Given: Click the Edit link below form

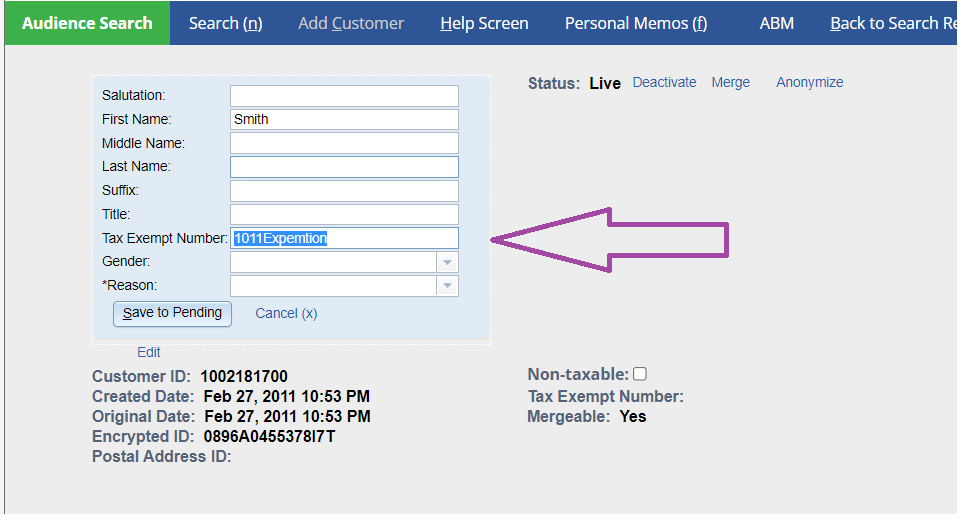Looking at the screenshot, I should coord(149,352).
